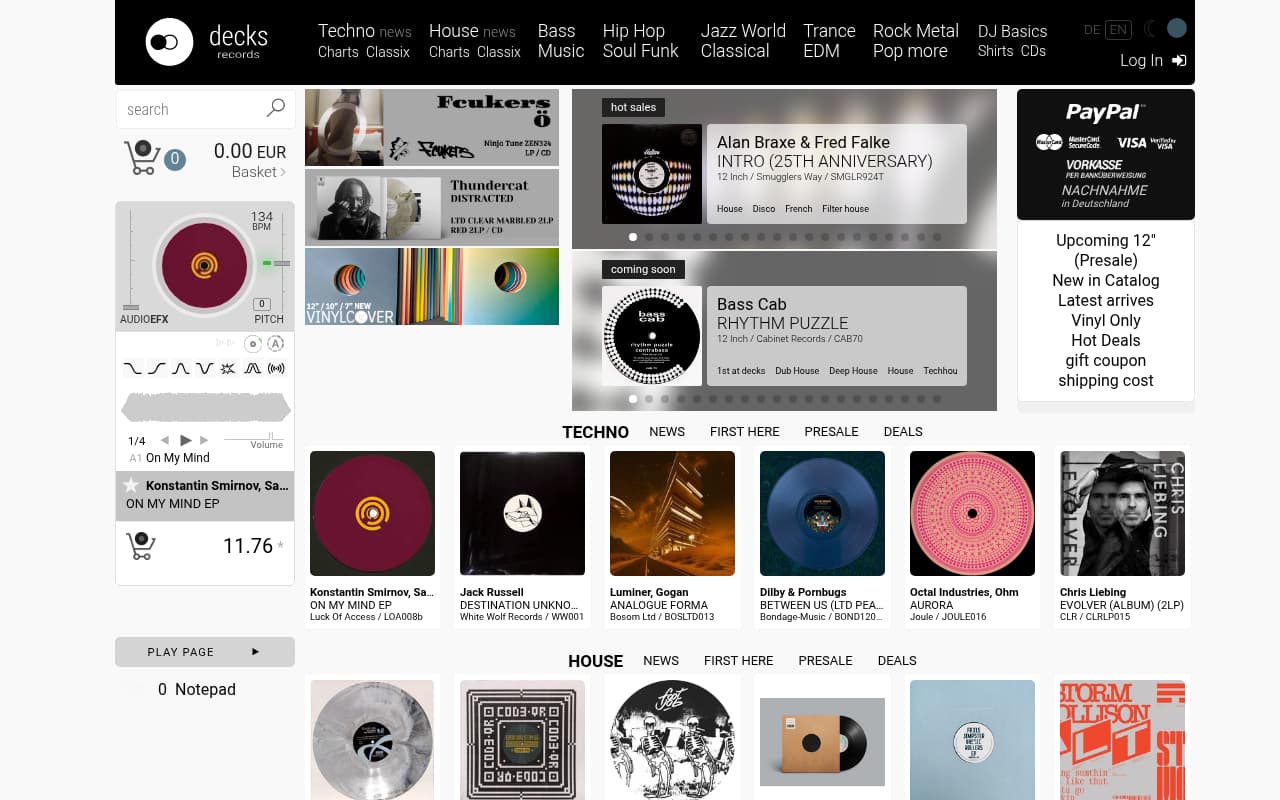Image resolution: width=1280 pixels, height=800 pixels.
Task: Toggle the auto-play A circle icon
Action: pyautogui.click(x=276, y=344)
